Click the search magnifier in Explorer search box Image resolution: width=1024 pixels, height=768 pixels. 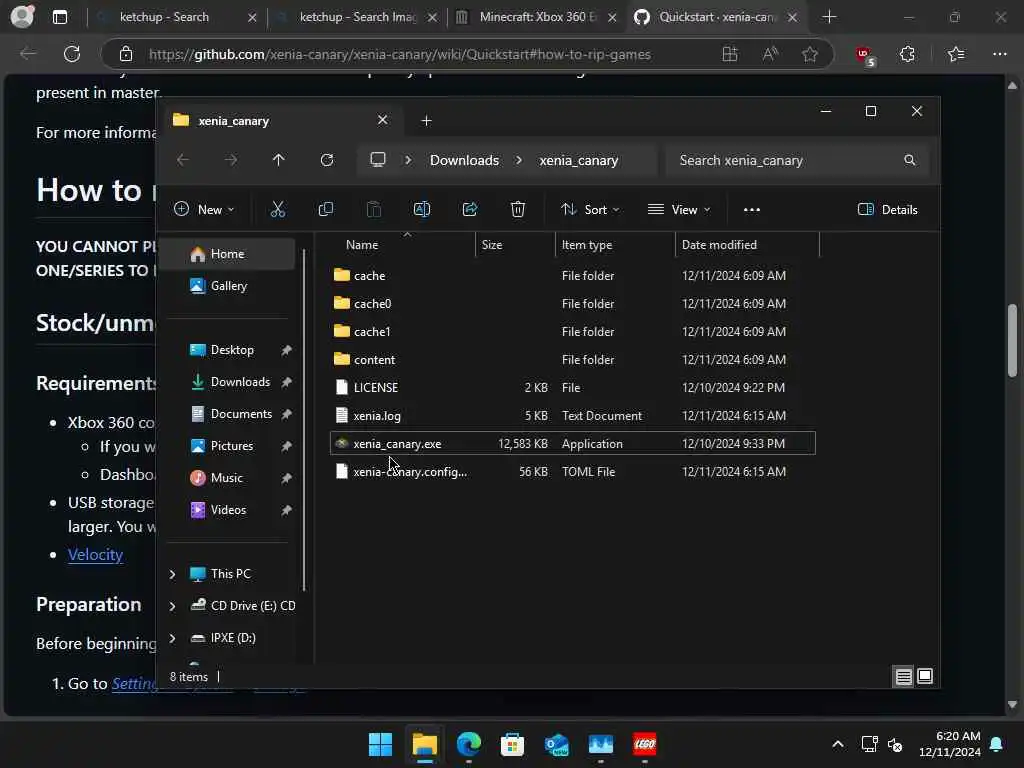(910, 160)
